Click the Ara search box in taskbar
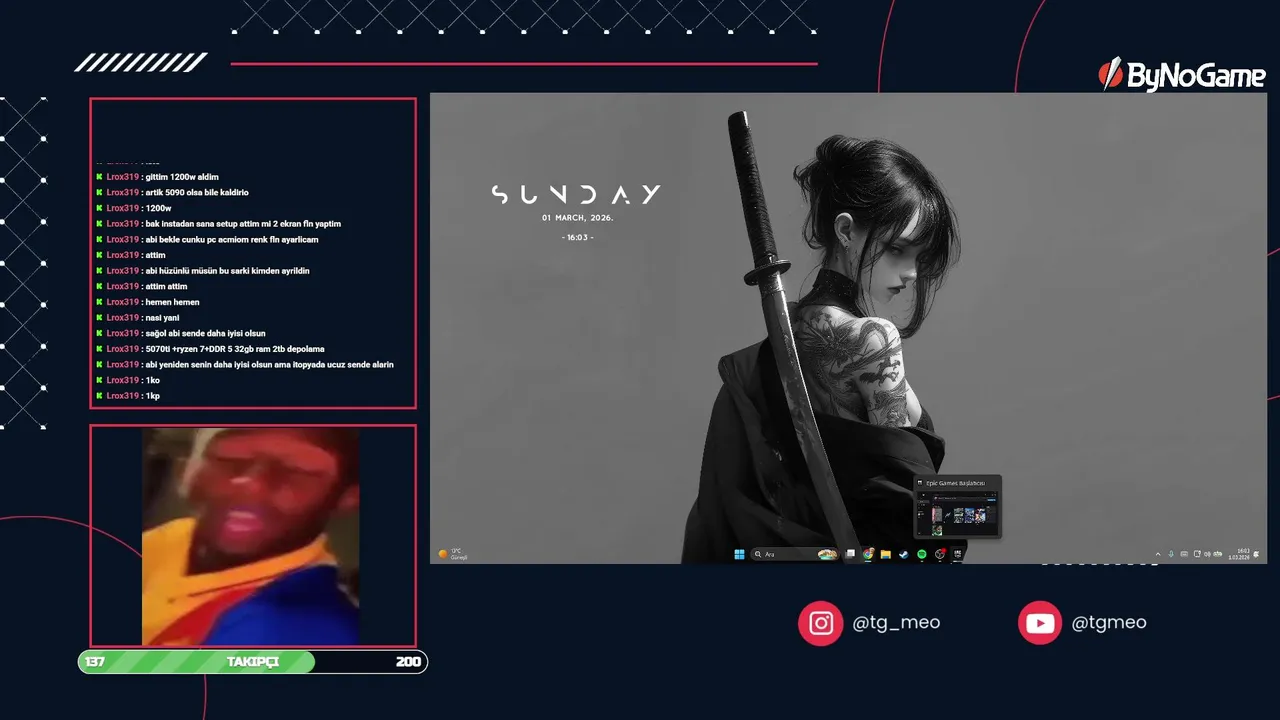Screen dimensions: 1280x720 [x=795, y=554]
